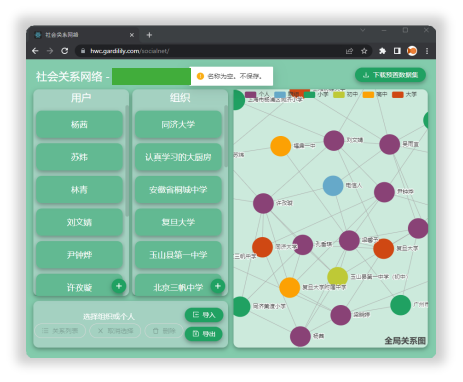Click the orange 福鼎一中 node in the graph
Viewport: 463px width, 382px height.
tap(281, 146)
